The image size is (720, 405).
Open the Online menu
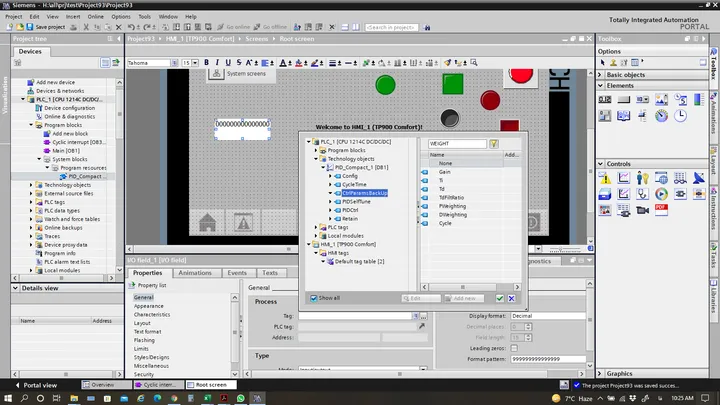pos(96,17)
